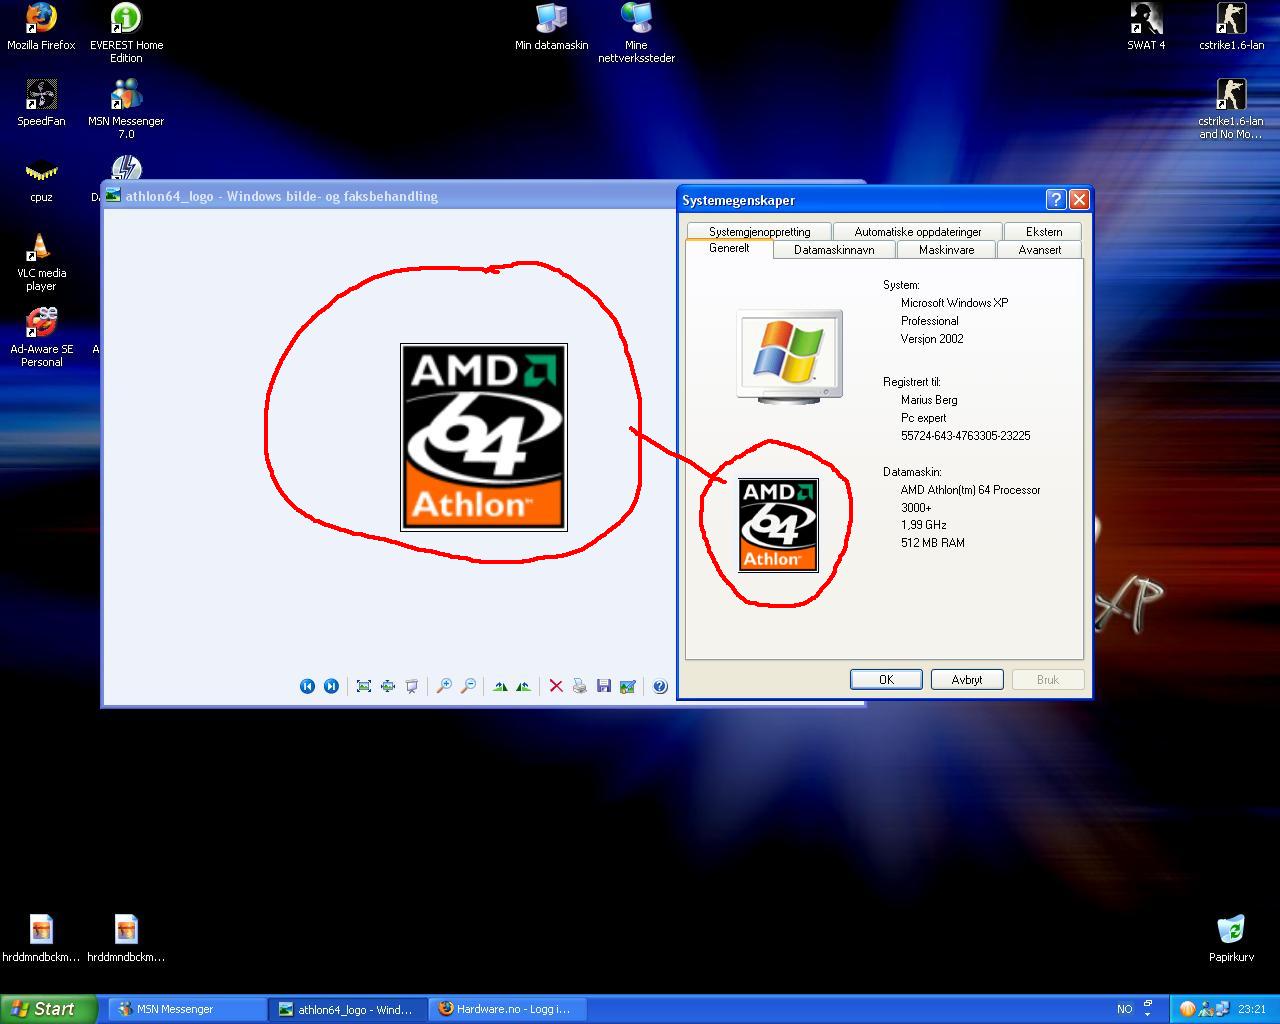Start slide show in picture viewer
Viewport: 1280px width, 1024px height.
(412, 686)
